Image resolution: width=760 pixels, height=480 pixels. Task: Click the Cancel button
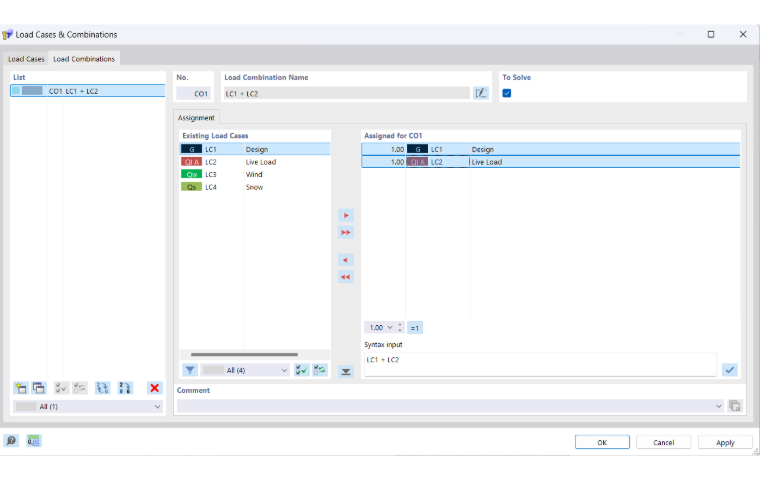click(x=664, y=442)
